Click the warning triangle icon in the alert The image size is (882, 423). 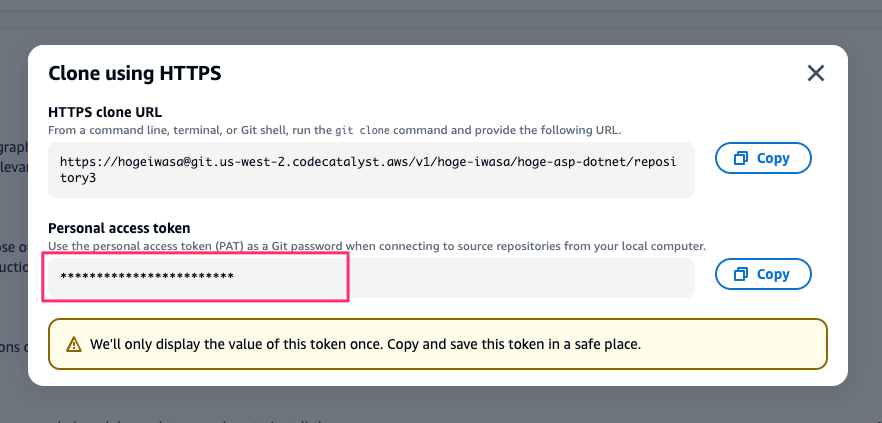(x=74, y=345)
